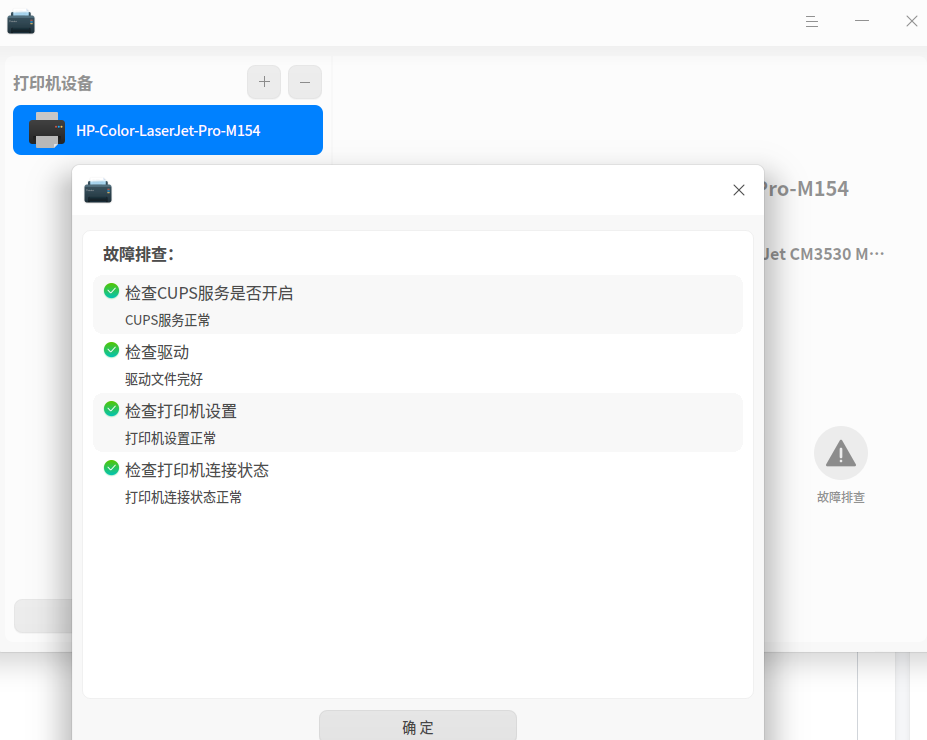The width and height of the screenshot is (927, 740).
Task: Click the green check beside 检查打印机设置
Action: click(x=111, y=409)
